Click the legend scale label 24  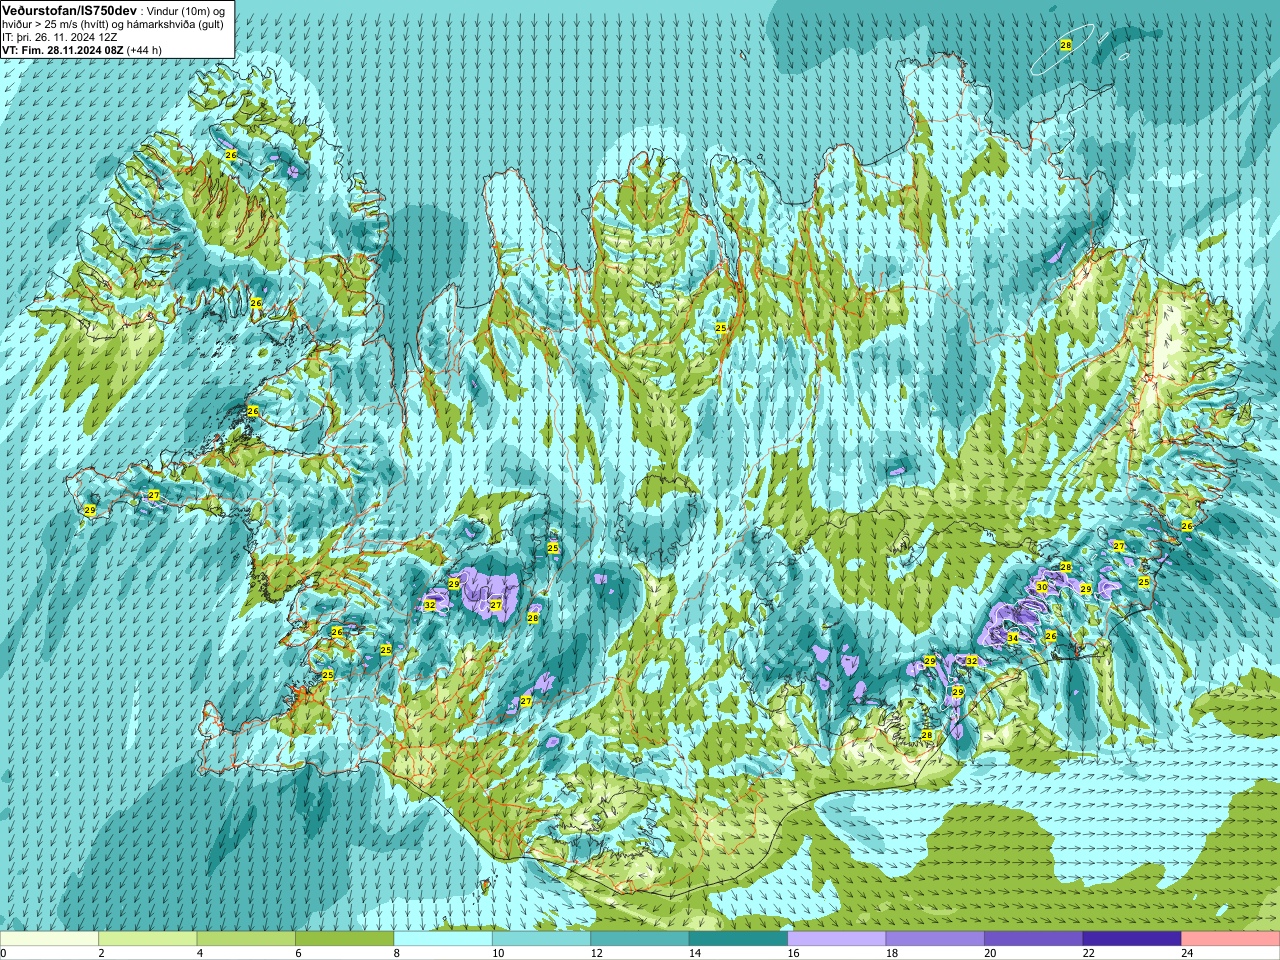coord(1187,953)
